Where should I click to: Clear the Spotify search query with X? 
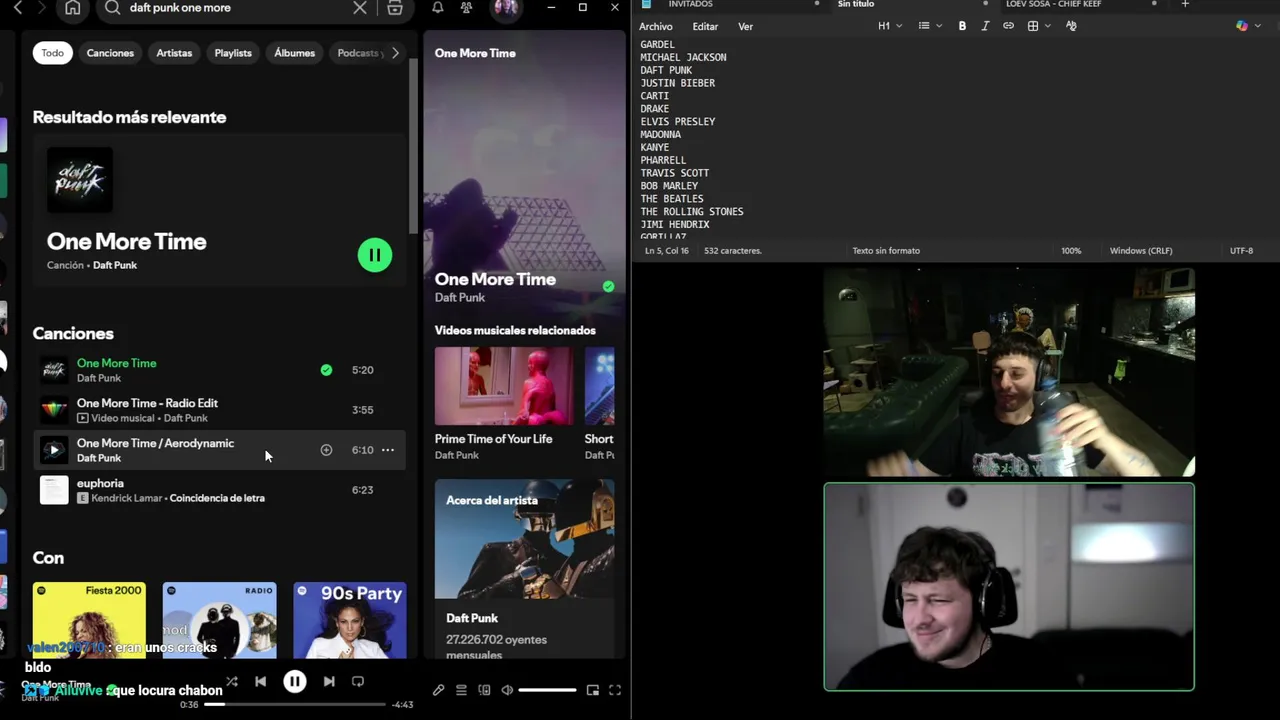coord(360,8)
